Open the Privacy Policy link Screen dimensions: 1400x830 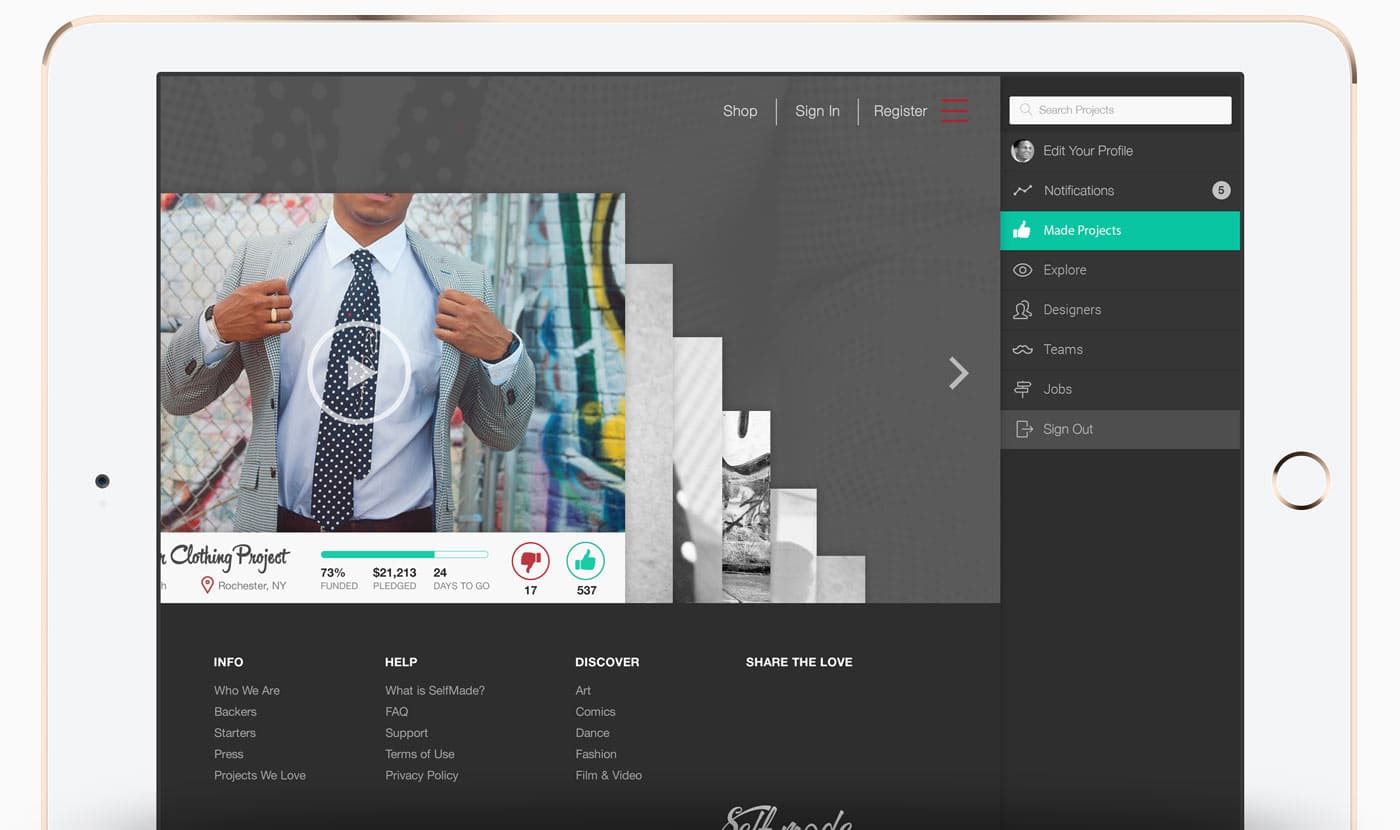pos(422,775)
